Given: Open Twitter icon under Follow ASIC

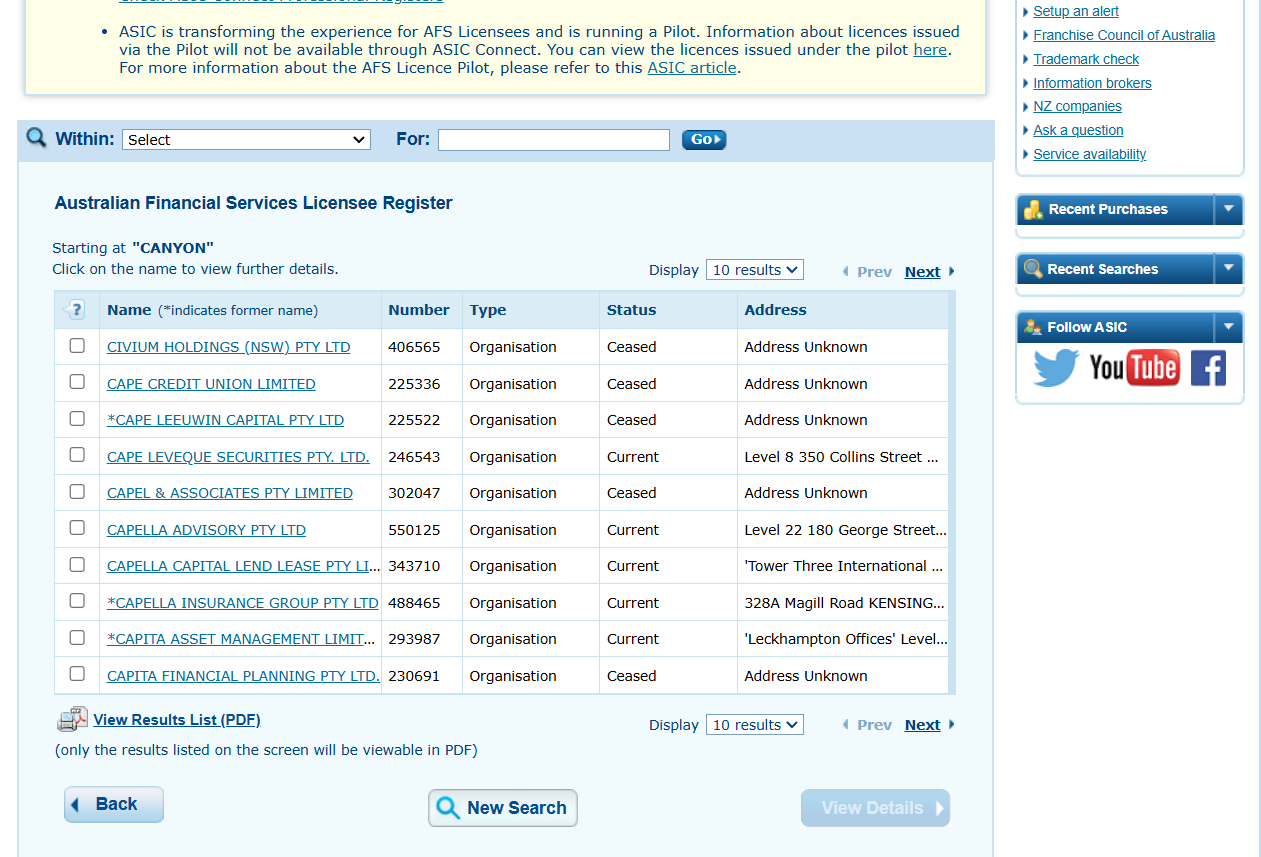Looking at the screenshot, I should 1056,368.
